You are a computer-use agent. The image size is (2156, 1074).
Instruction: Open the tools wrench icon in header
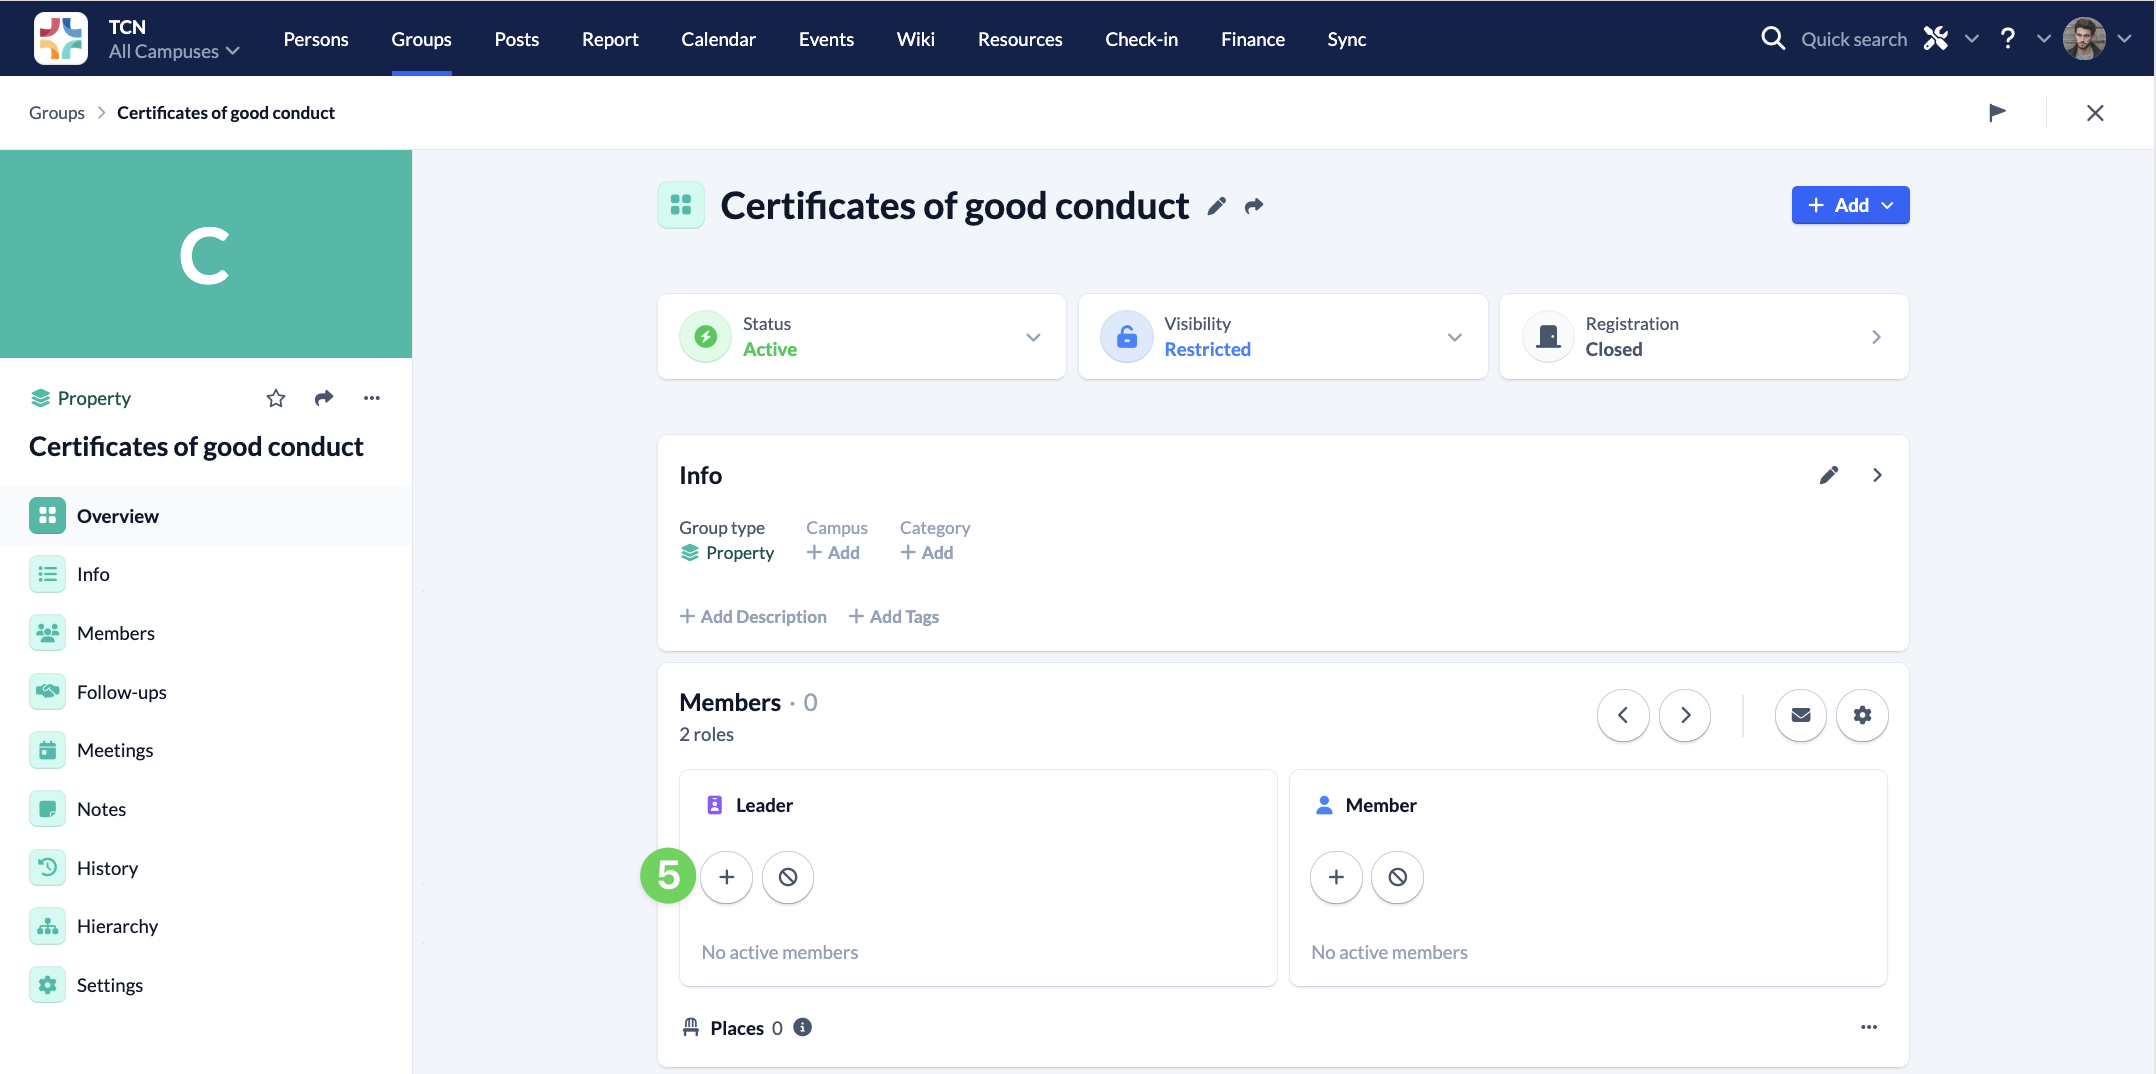pos(1936,39)
